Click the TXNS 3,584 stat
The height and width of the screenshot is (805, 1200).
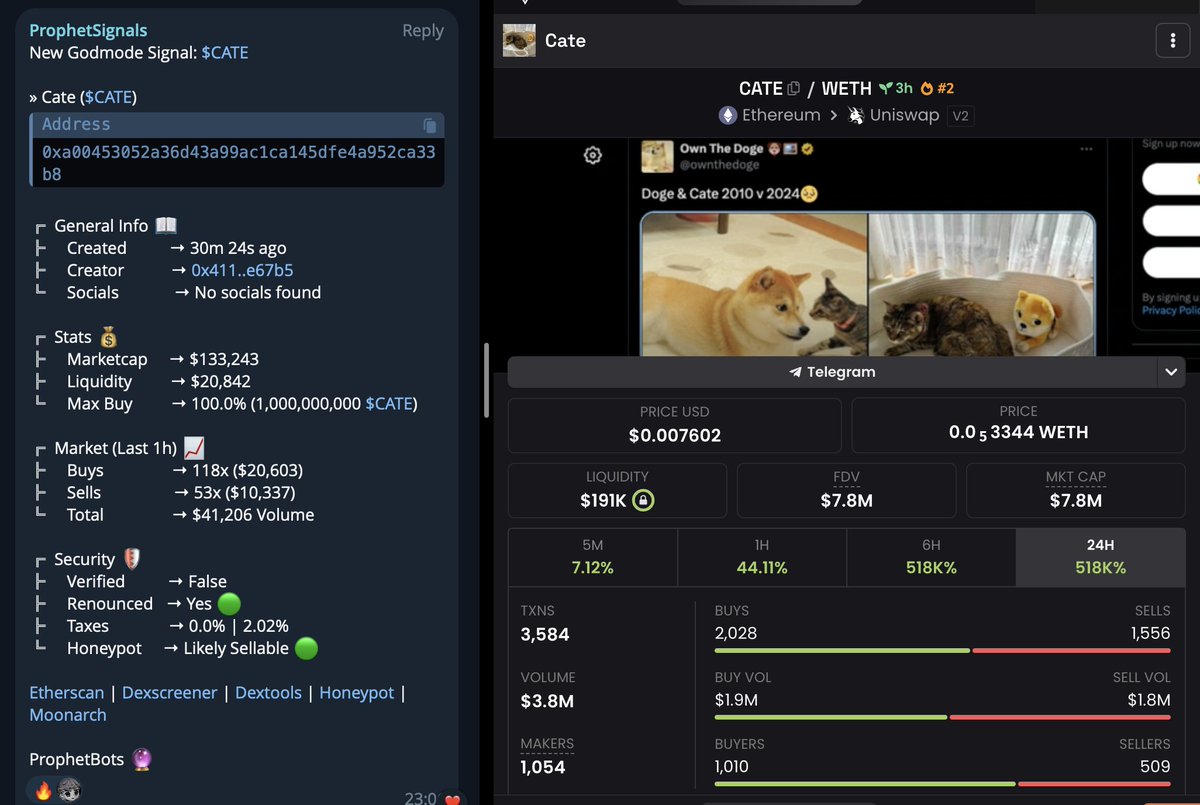(x=545, y=623)
